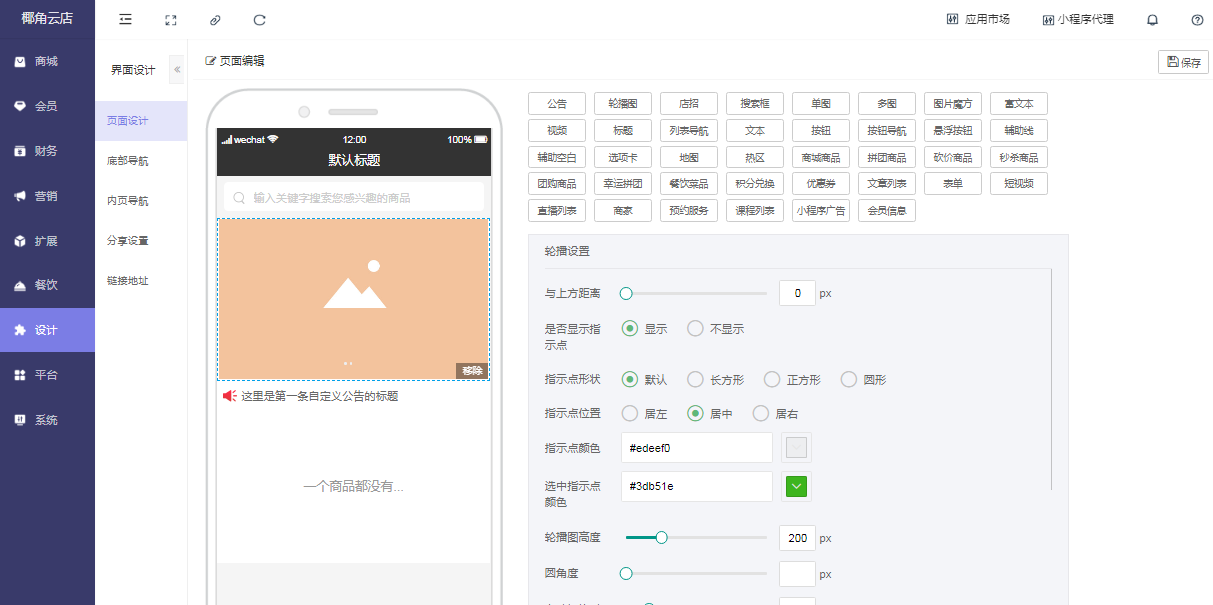This screenshot has width=1213, height=605.
Task: Set indicator position to 居右
Action: 761,414
